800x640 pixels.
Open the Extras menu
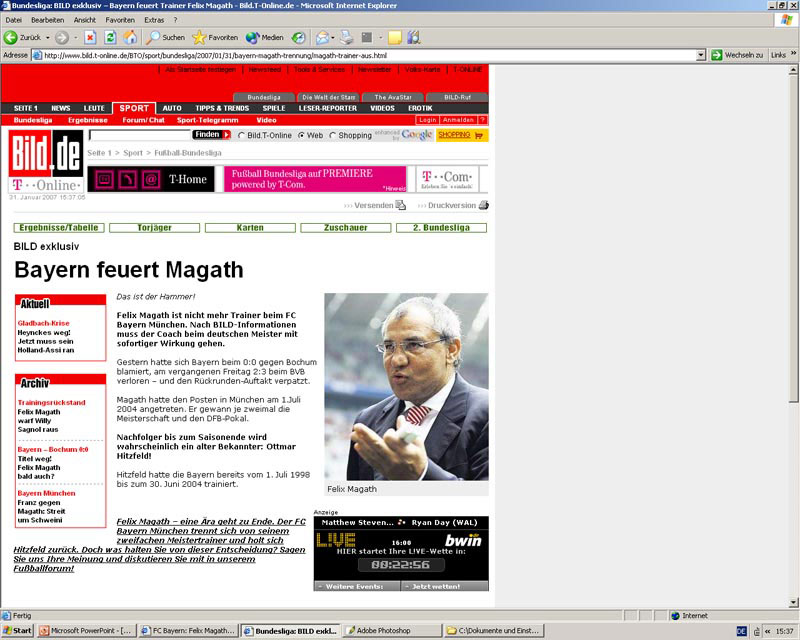pos(154,20)
